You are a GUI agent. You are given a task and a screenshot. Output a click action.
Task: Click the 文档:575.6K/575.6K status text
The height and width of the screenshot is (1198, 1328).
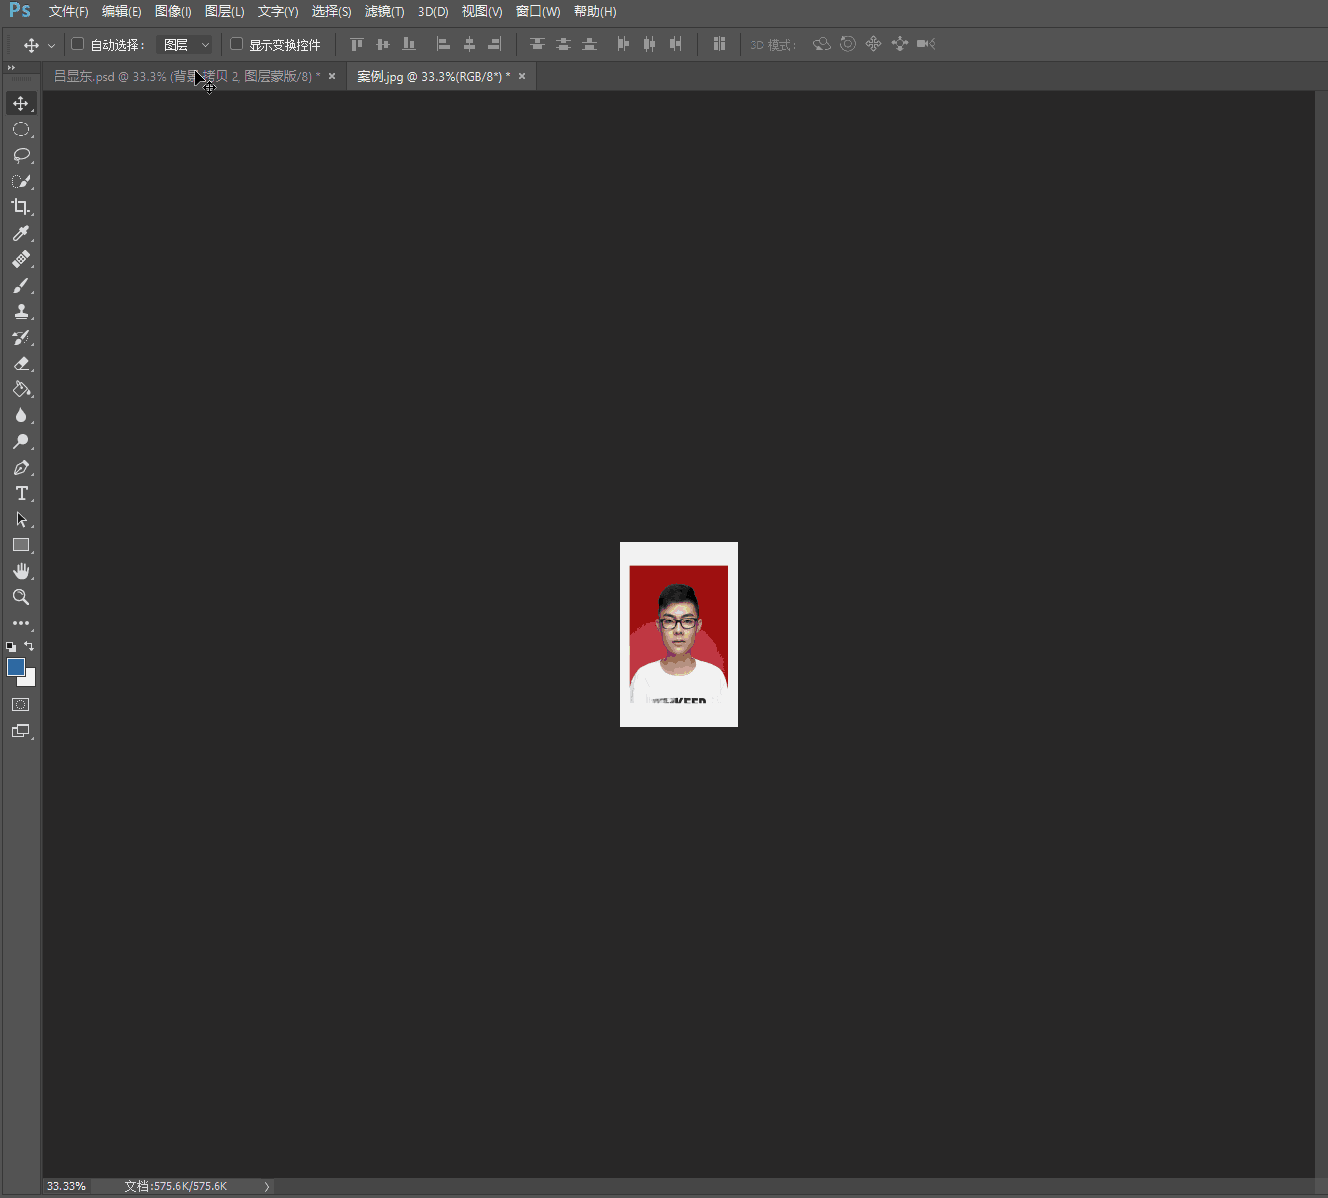(176, 1187)
